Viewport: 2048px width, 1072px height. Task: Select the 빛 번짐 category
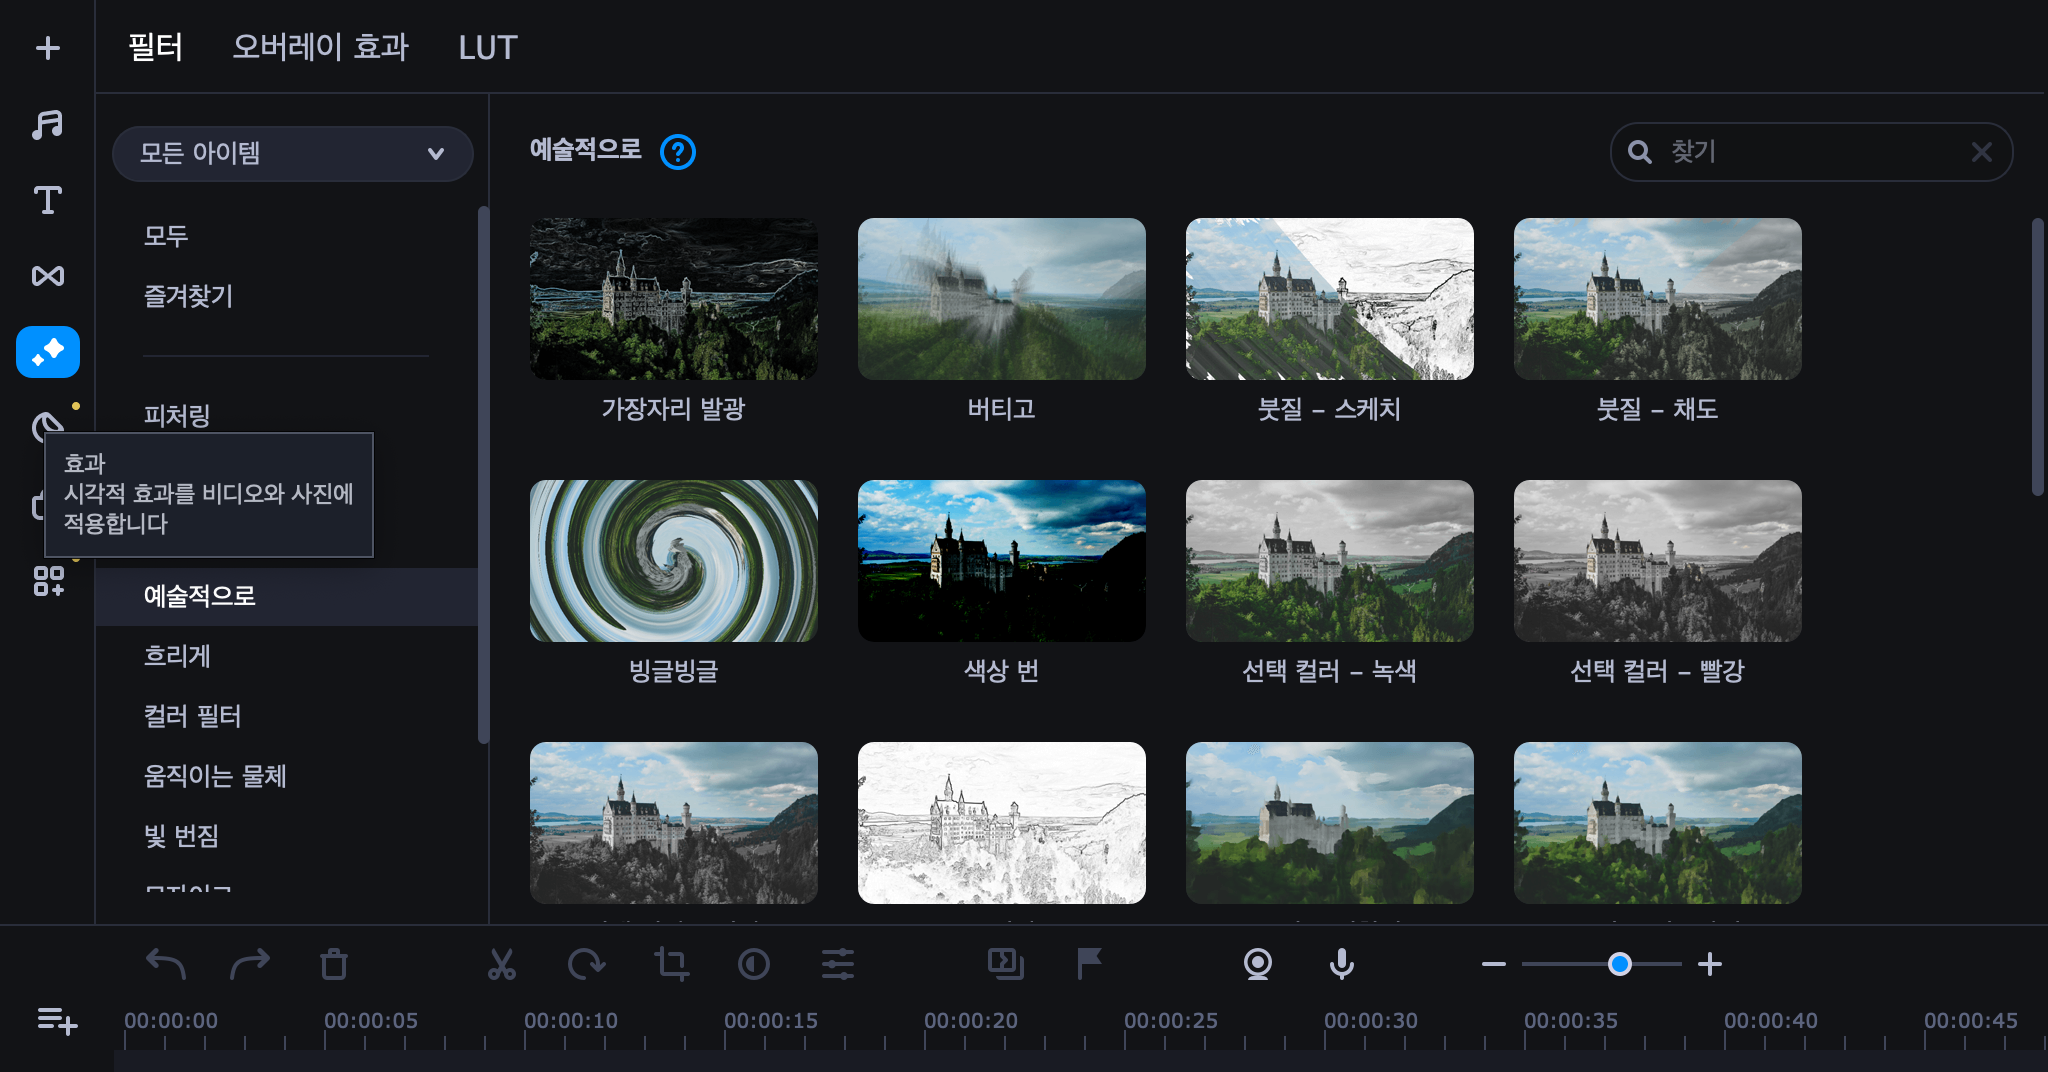[x=181, y=836]
